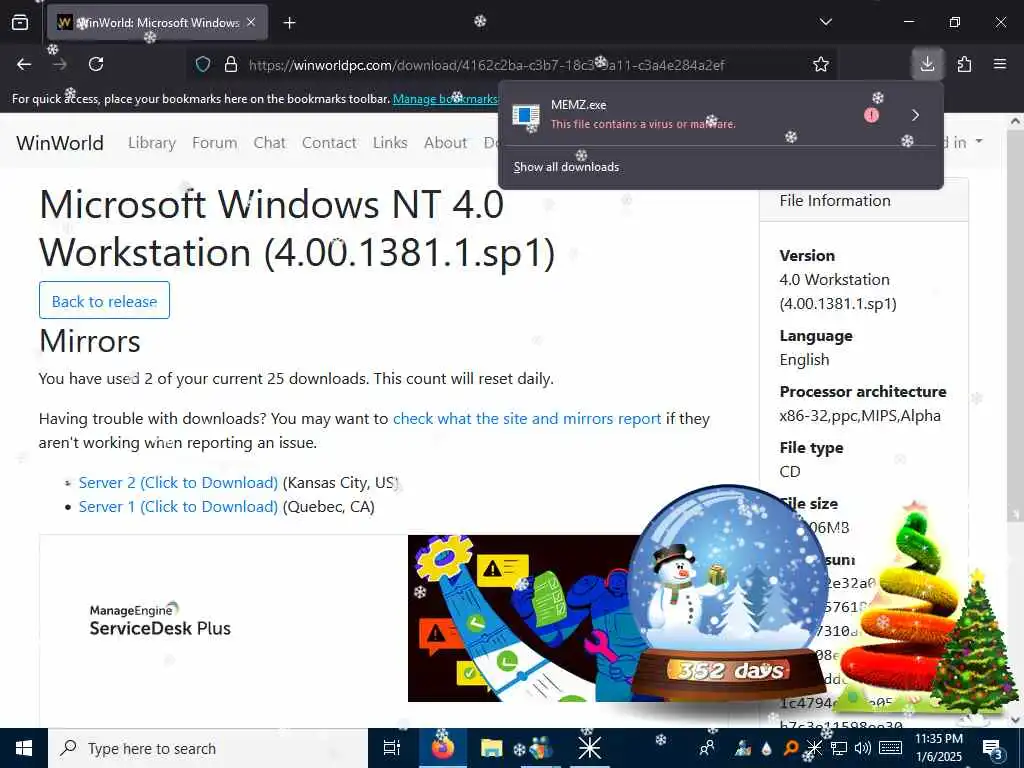Open the Windows Start menu

click(24, 748)
